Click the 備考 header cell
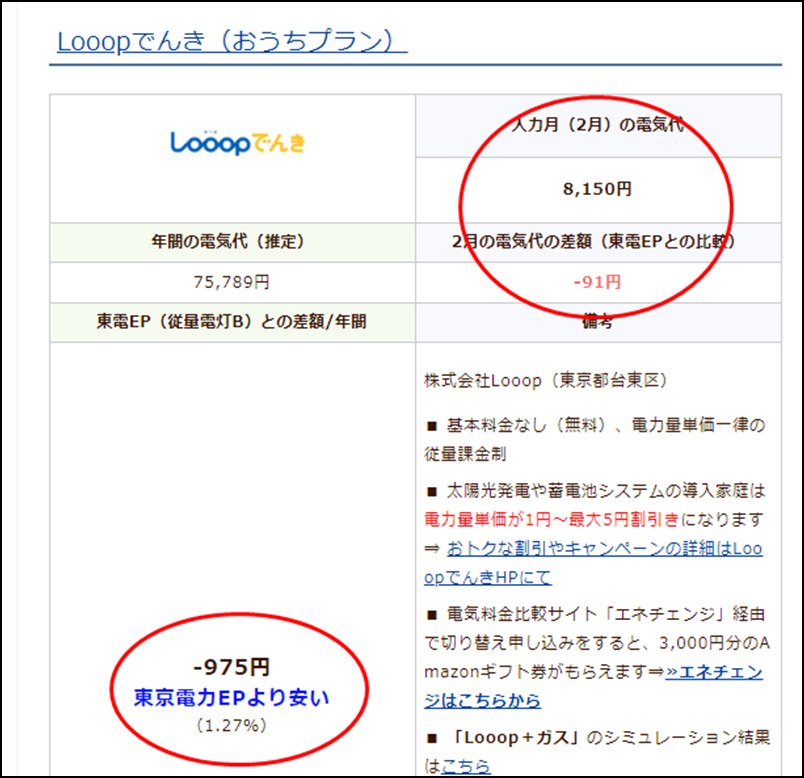This screenshot has width=804, height=778. pos(598,322)
